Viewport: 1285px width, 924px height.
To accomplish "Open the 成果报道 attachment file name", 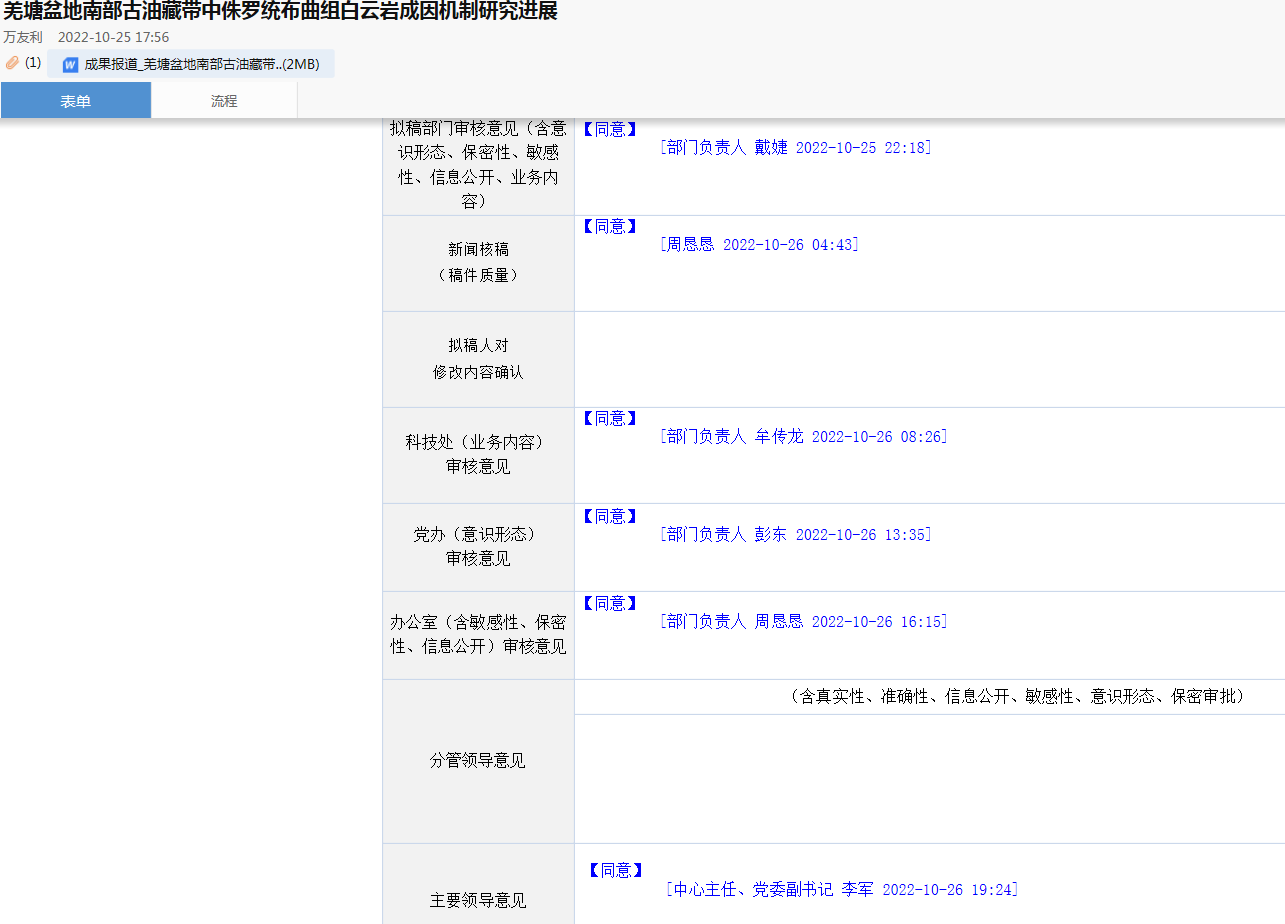I will tap(200, 65).
